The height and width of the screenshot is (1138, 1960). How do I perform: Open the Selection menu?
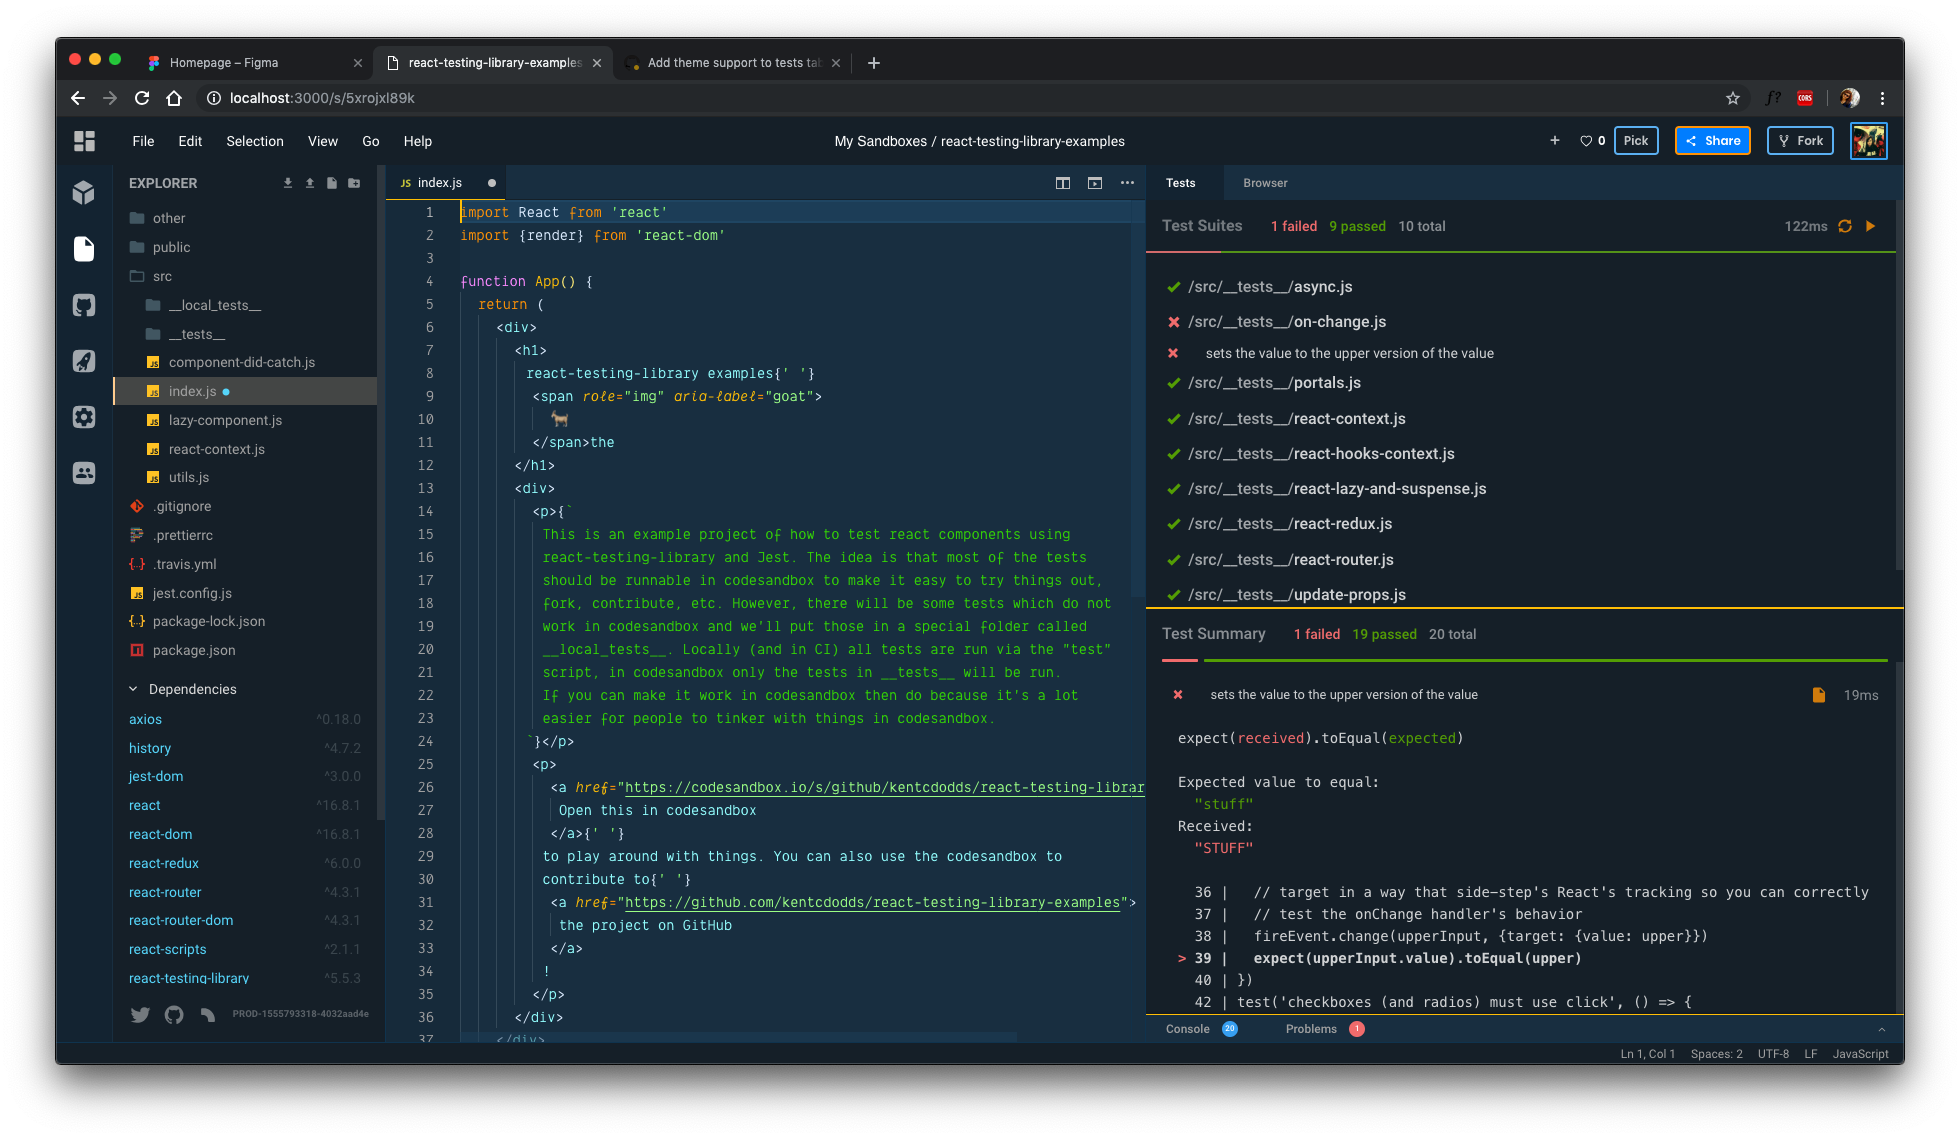pos(254,141)
